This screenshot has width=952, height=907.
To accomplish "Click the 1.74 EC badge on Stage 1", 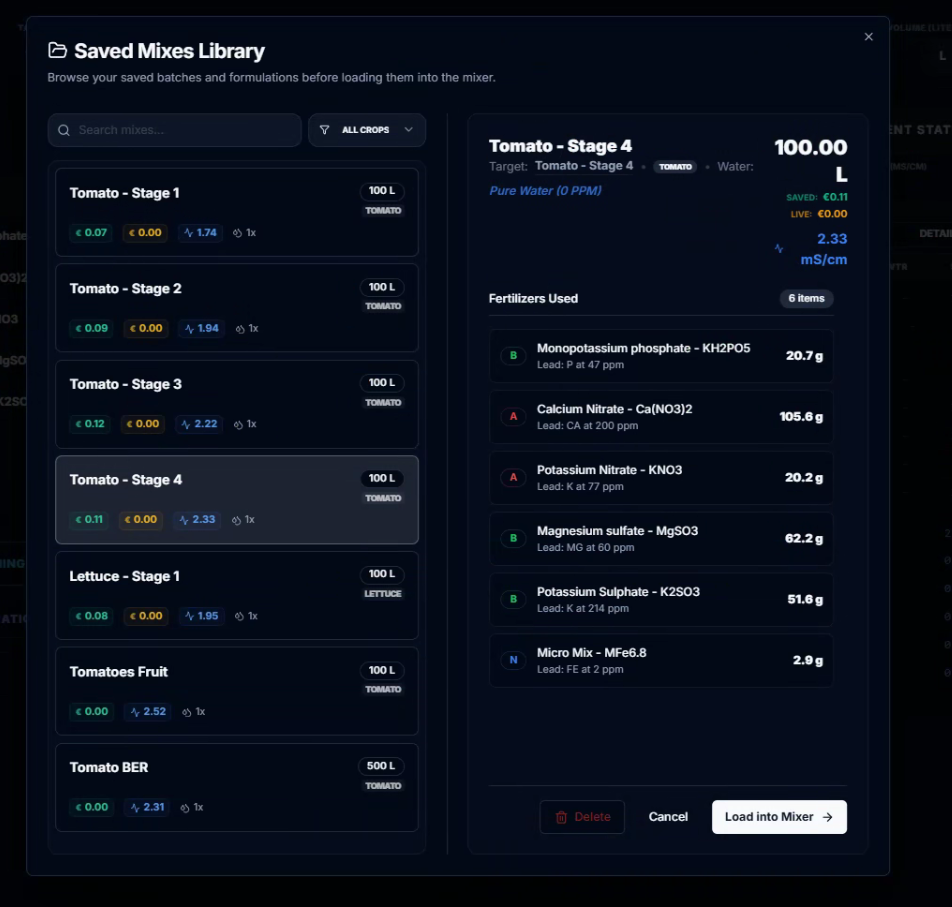I will tap(200, 233).
